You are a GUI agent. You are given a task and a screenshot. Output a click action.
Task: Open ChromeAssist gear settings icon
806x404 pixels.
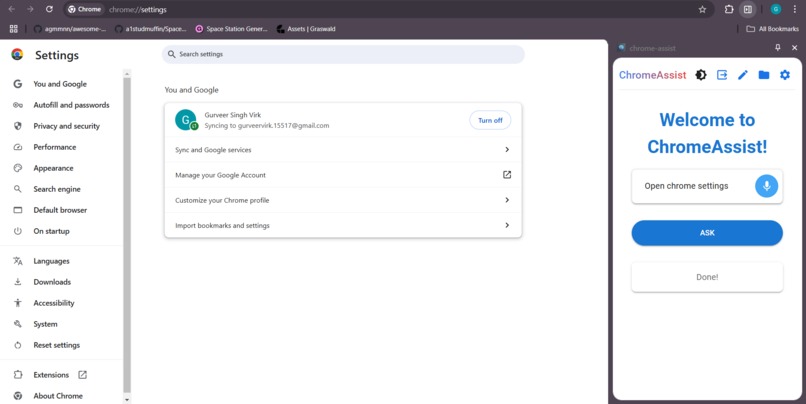pos(784,75)
